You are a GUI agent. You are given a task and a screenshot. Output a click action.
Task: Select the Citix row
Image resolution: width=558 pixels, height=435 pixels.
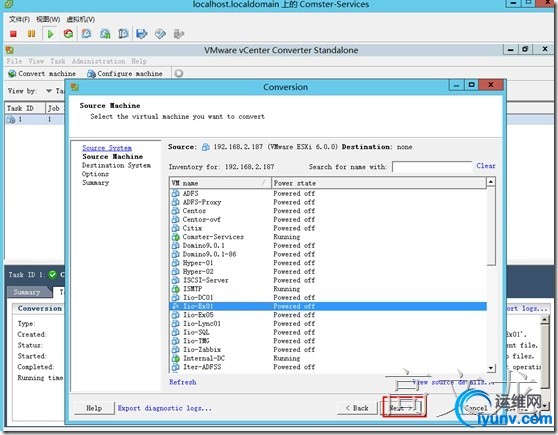pyautogui.click(x=328, y=228)
